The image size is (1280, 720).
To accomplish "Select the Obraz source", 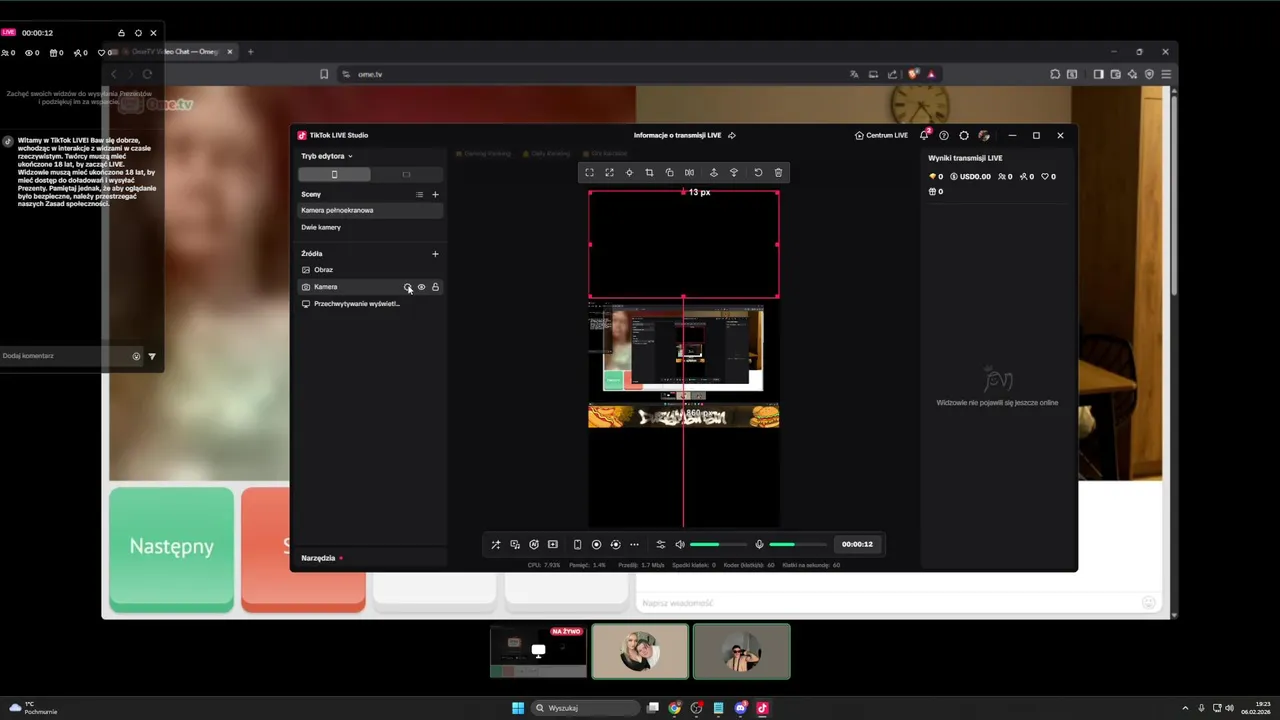I will tap(370, 270).
